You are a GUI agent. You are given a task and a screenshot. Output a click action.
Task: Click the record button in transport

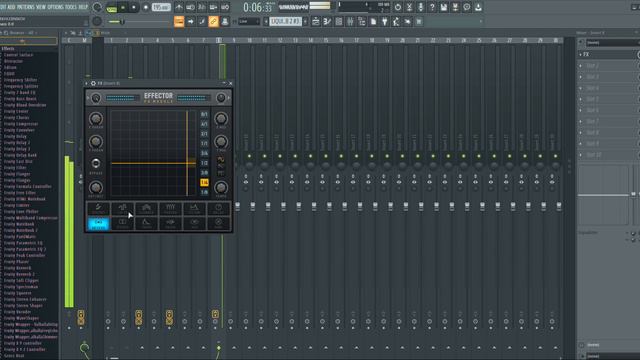146,7
